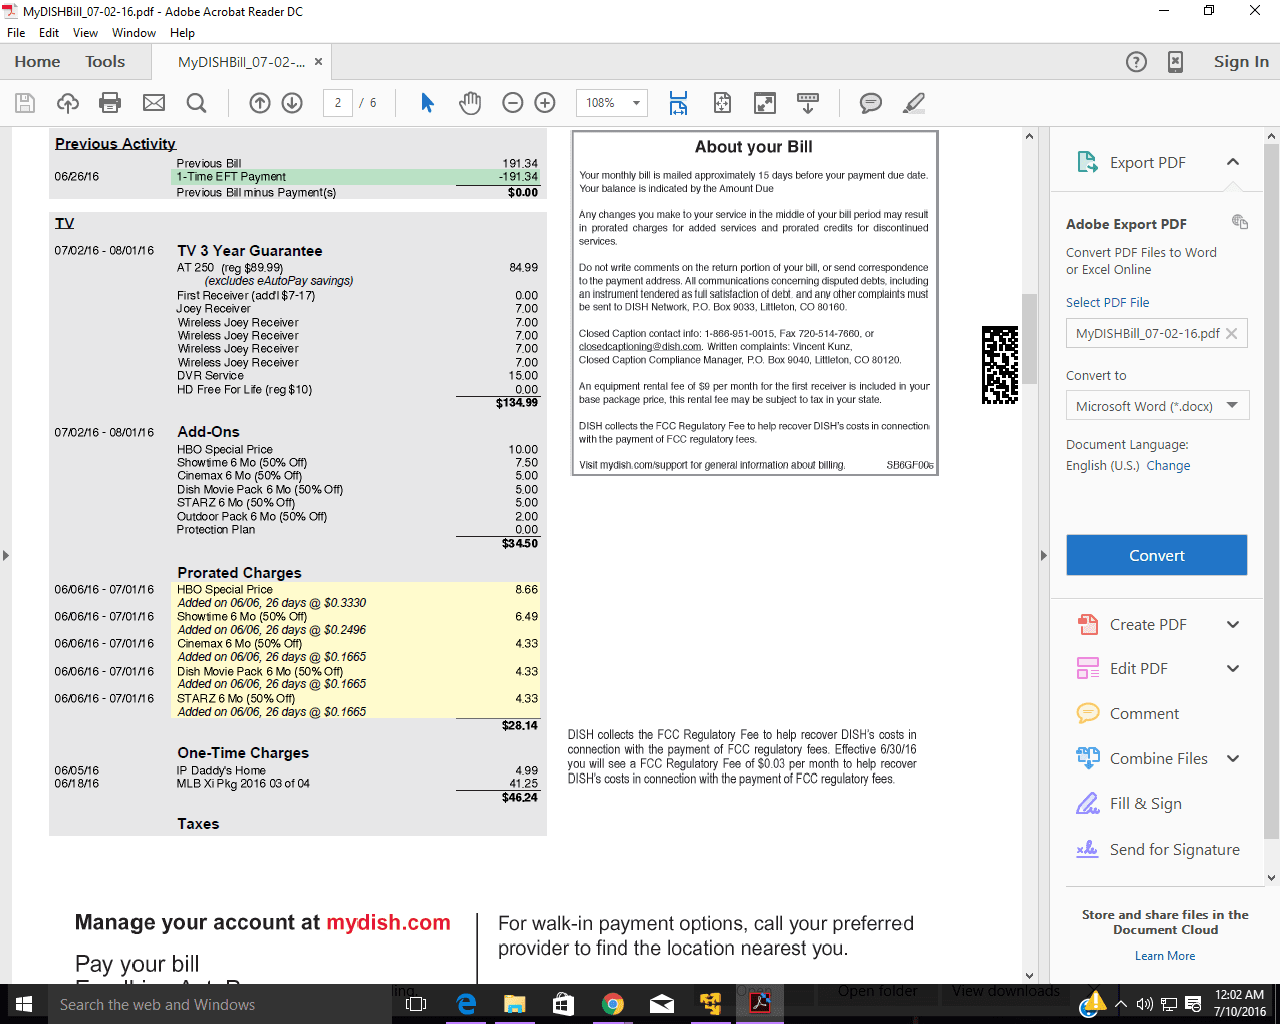Screen dimensions: 1280x1024
Task: Open File Explorer from taskbar
Action: 515,1004
